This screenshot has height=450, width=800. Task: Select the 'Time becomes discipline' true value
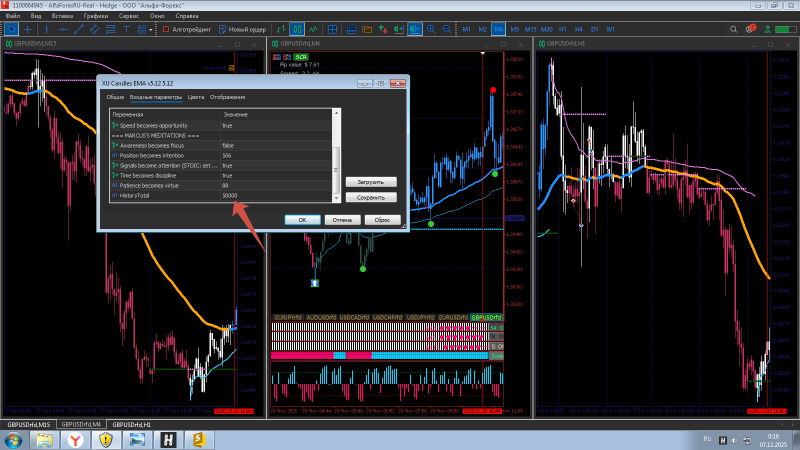[228, 176]
